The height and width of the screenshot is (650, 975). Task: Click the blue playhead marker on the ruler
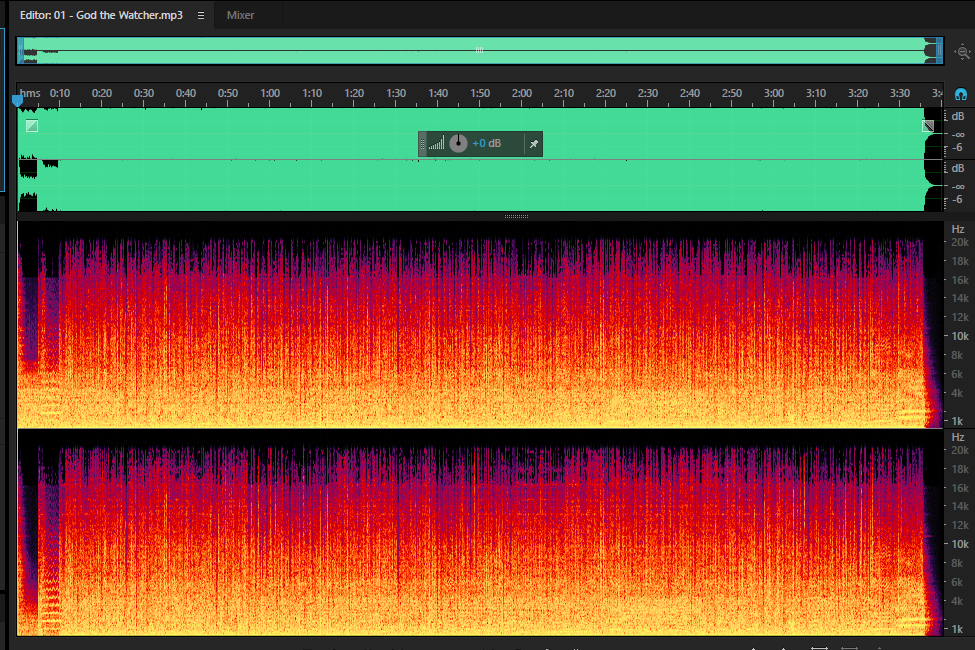pyautogui.click(x=17, y=100)
